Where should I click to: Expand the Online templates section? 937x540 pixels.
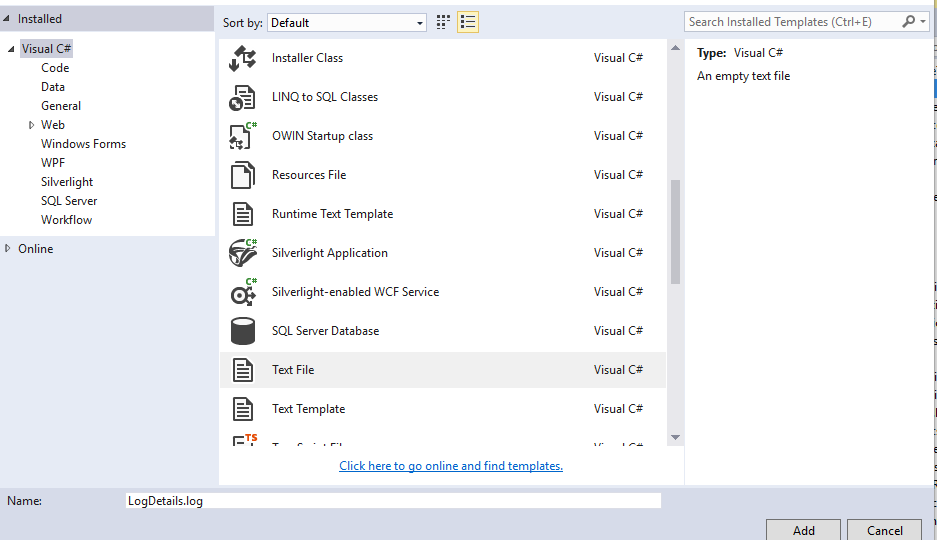pos(9,249)
